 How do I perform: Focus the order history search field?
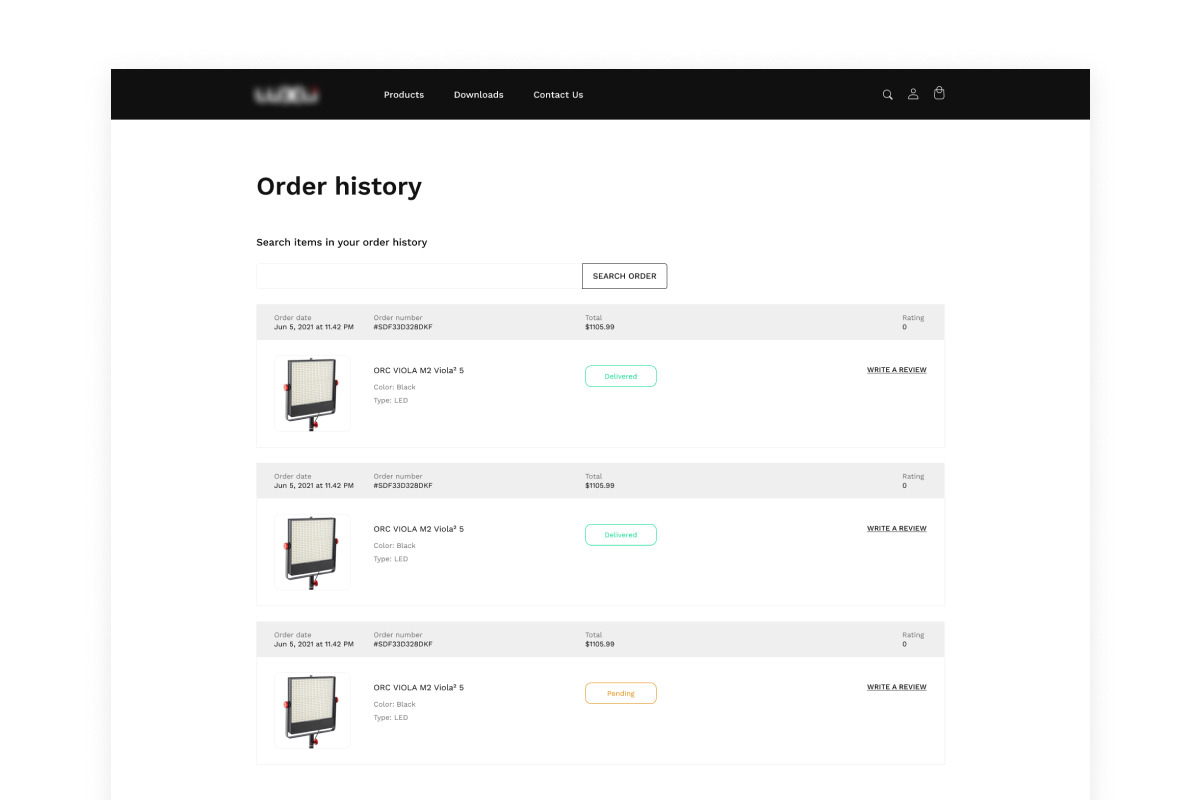(x=419, y=276)
